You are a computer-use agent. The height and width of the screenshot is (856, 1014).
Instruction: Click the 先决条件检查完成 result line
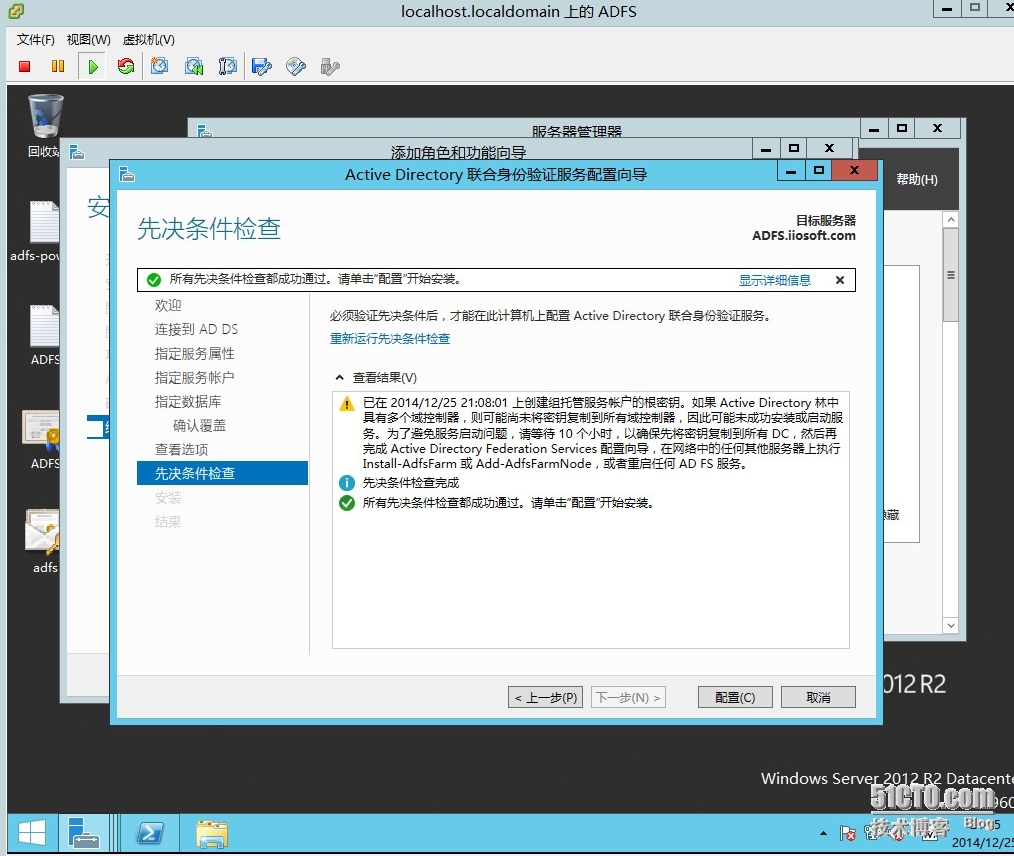(x=411, y=483)
